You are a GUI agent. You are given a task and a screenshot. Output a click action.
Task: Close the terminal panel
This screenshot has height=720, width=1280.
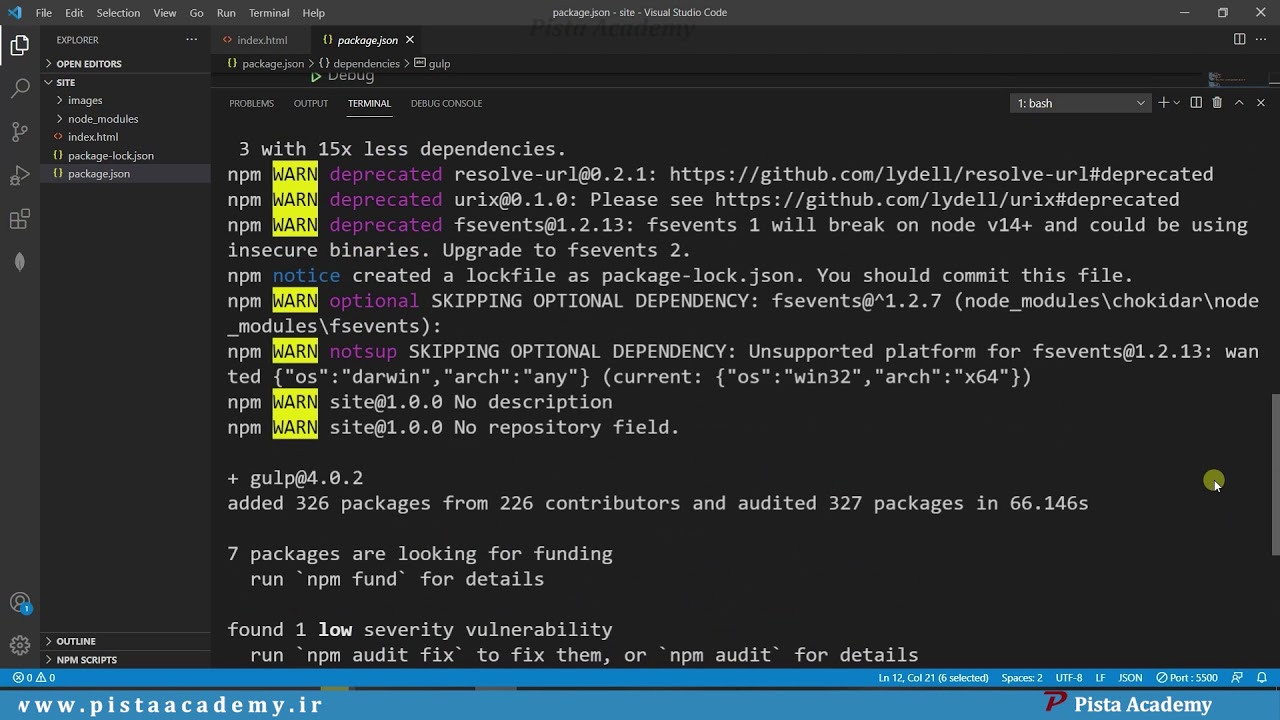click(x=1261, y=103)
